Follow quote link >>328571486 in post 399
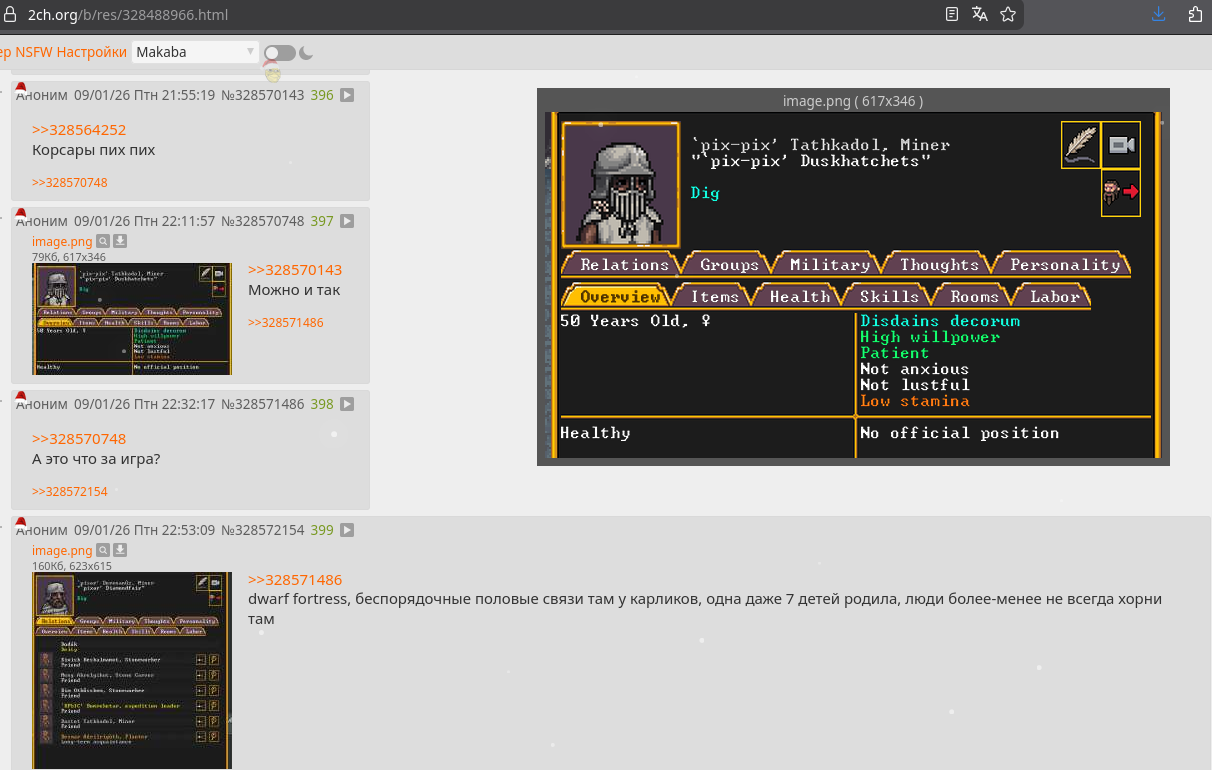This screenshot has height=770, width=1212. 295,580
